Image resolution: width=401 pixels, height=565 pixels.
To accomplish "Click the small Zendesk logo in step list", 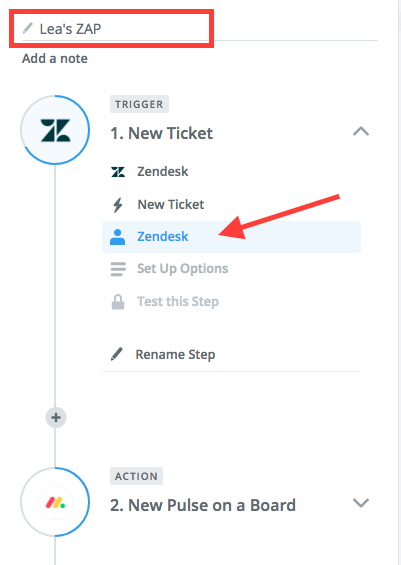I will pyautogui.click(x=118, y=172).
